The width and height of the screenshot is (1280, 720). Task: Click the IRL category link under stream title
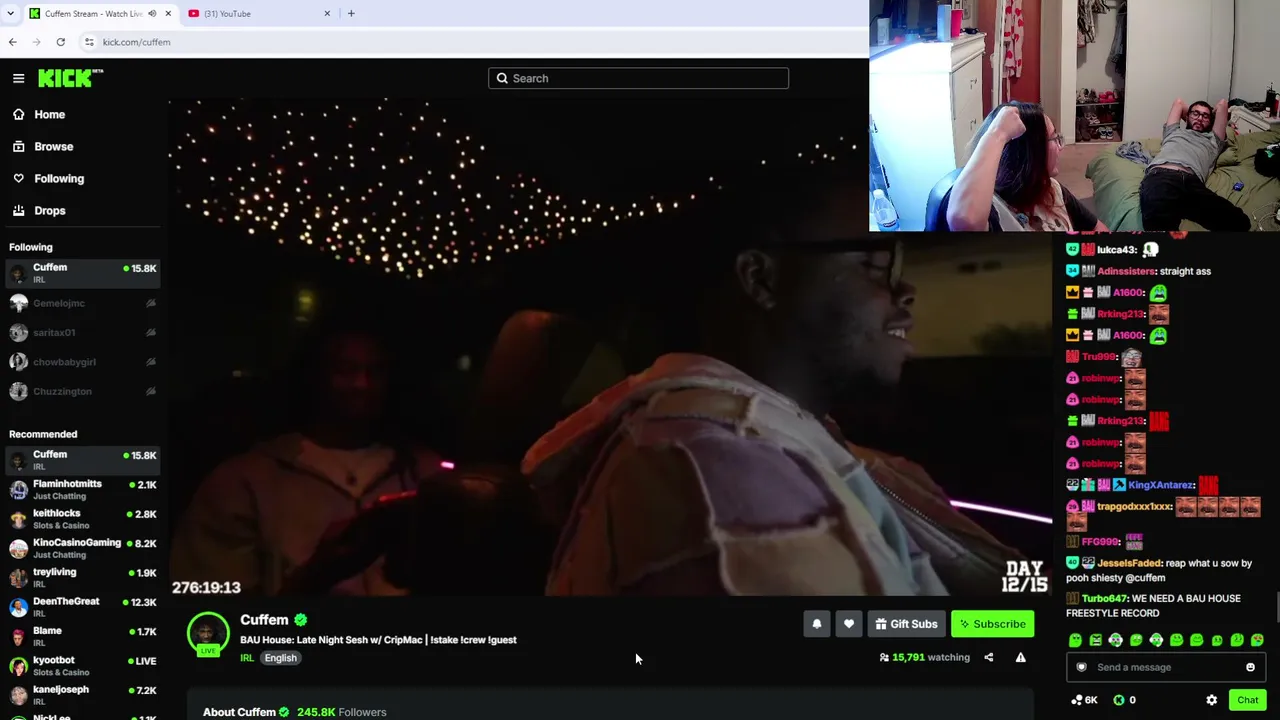pos(247,658)
